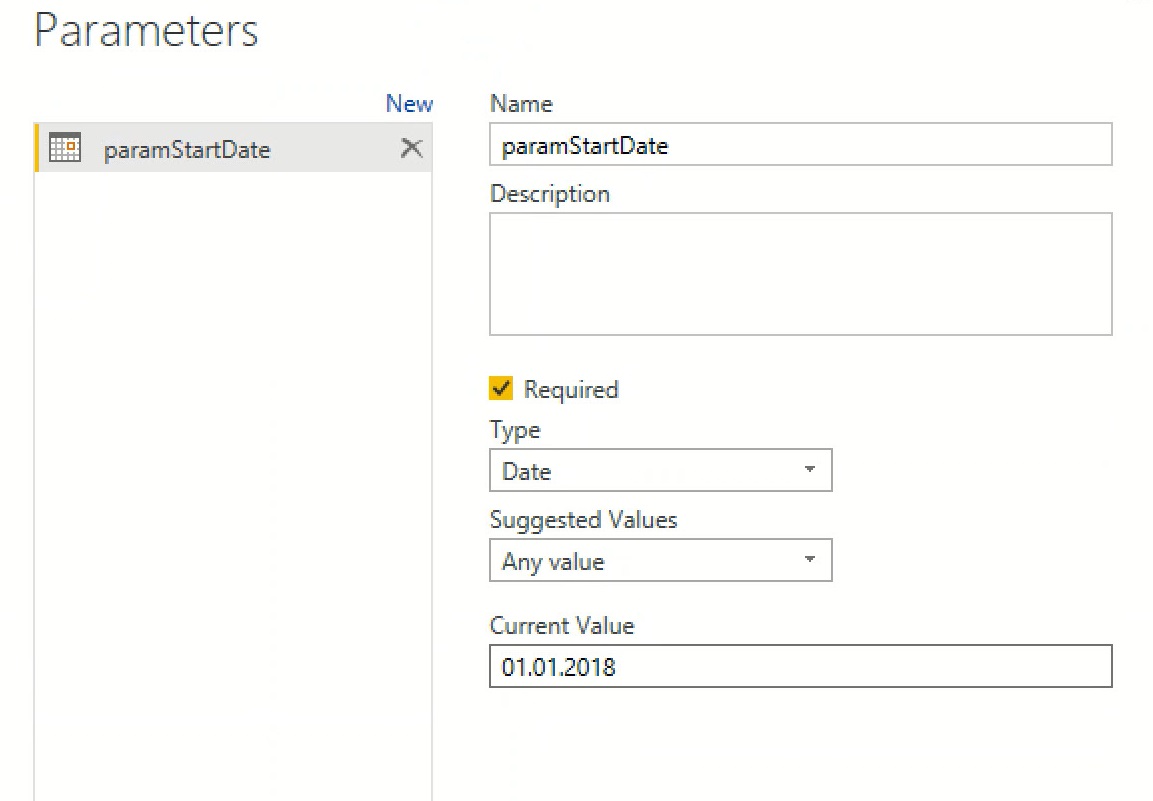Click the checkmark inside the Required box

point(500,388)
